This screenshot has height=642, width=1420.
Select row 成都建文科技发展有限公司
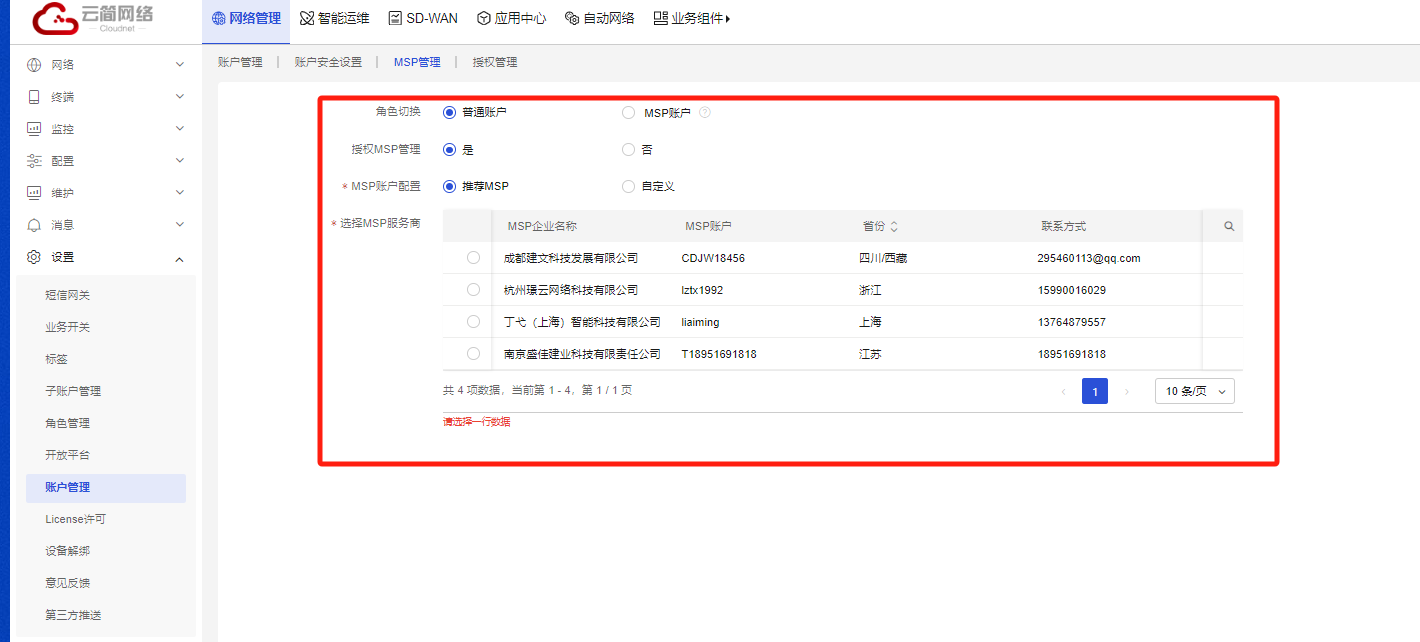(473, 258)
